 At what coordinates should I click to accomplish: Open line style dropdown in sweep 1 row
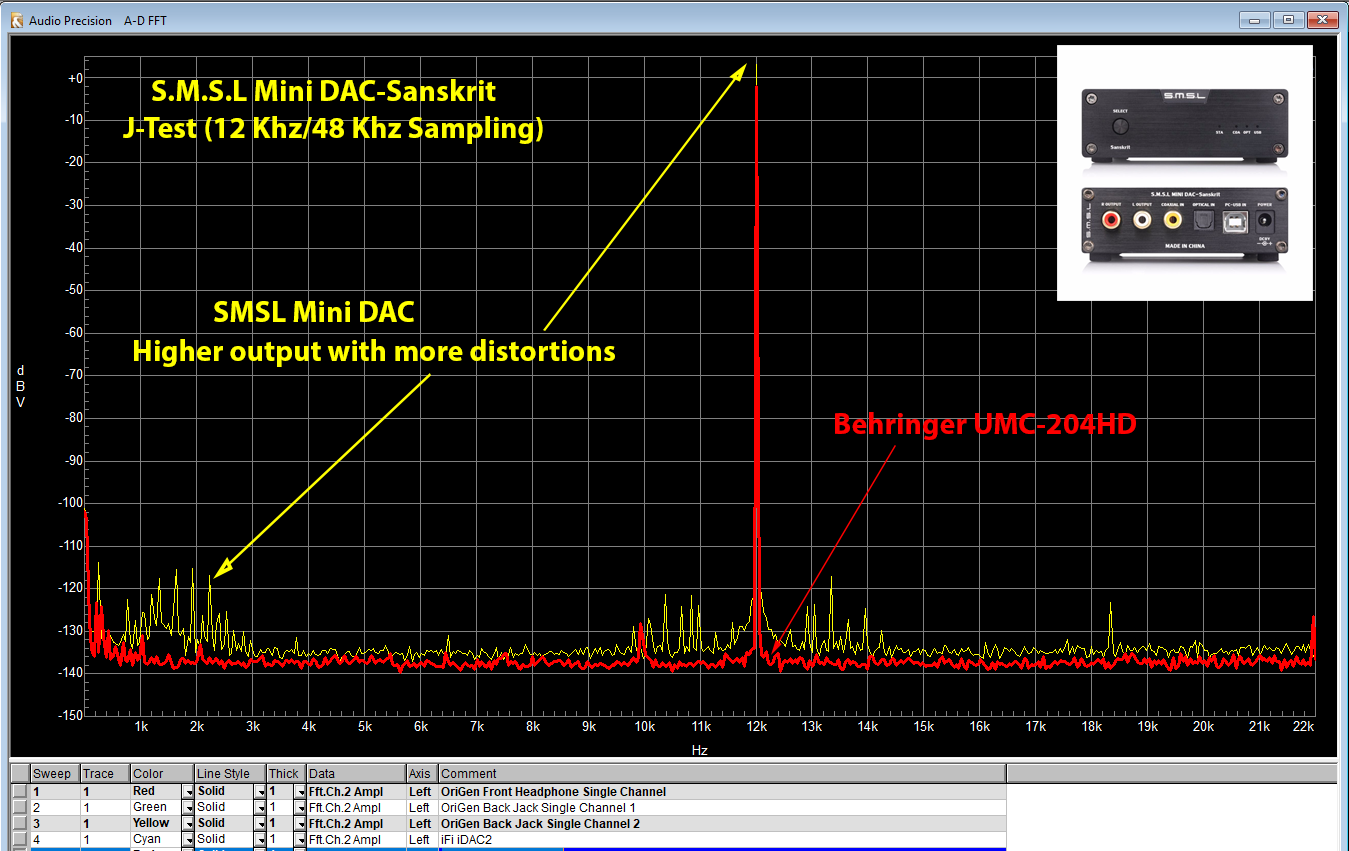260,792
